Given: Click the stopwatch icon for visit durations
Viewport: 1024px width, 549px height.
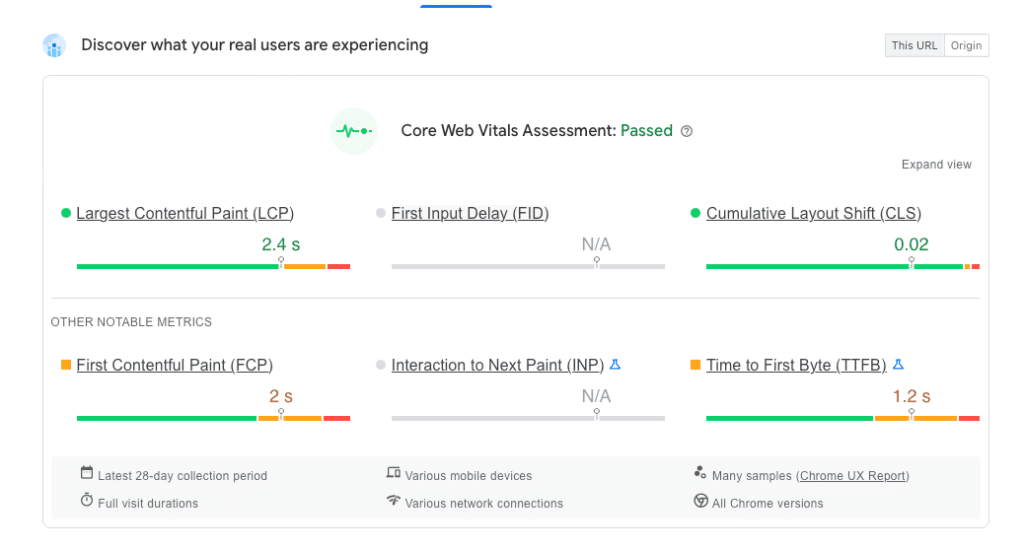Looking at the screenshot, I should (x=87, y=501).
